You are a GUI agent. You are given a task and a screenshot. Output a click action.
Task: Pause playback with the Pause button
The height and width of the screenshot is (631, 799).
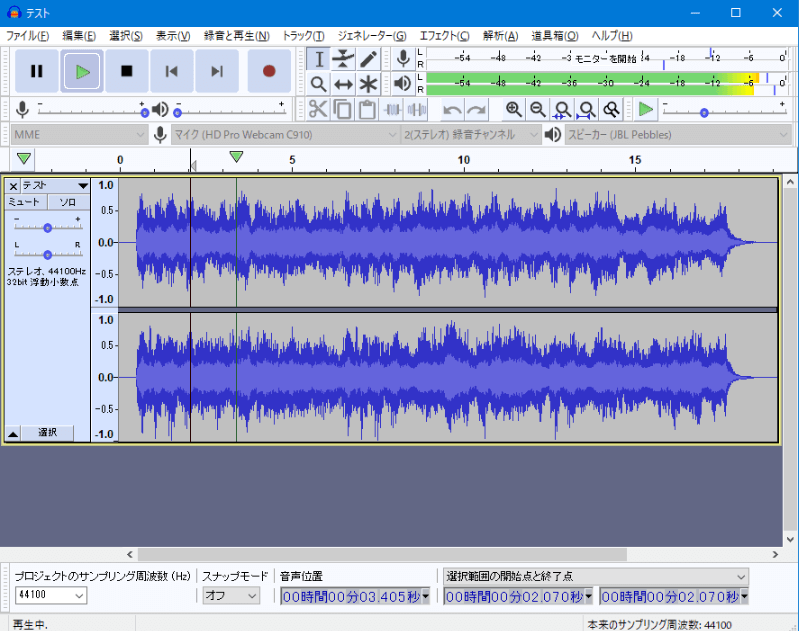37,71
